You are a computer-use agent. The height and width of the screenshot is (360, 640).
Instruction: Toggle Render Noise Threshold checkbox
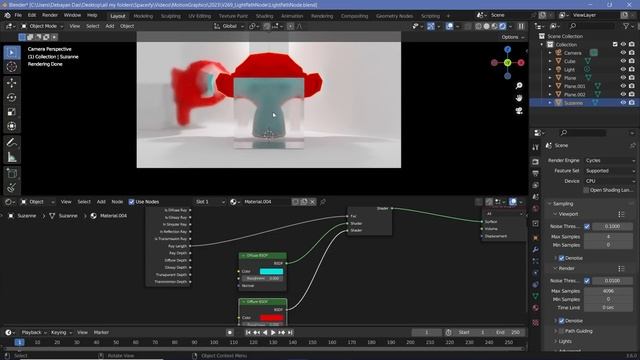[x=587, y=281]
